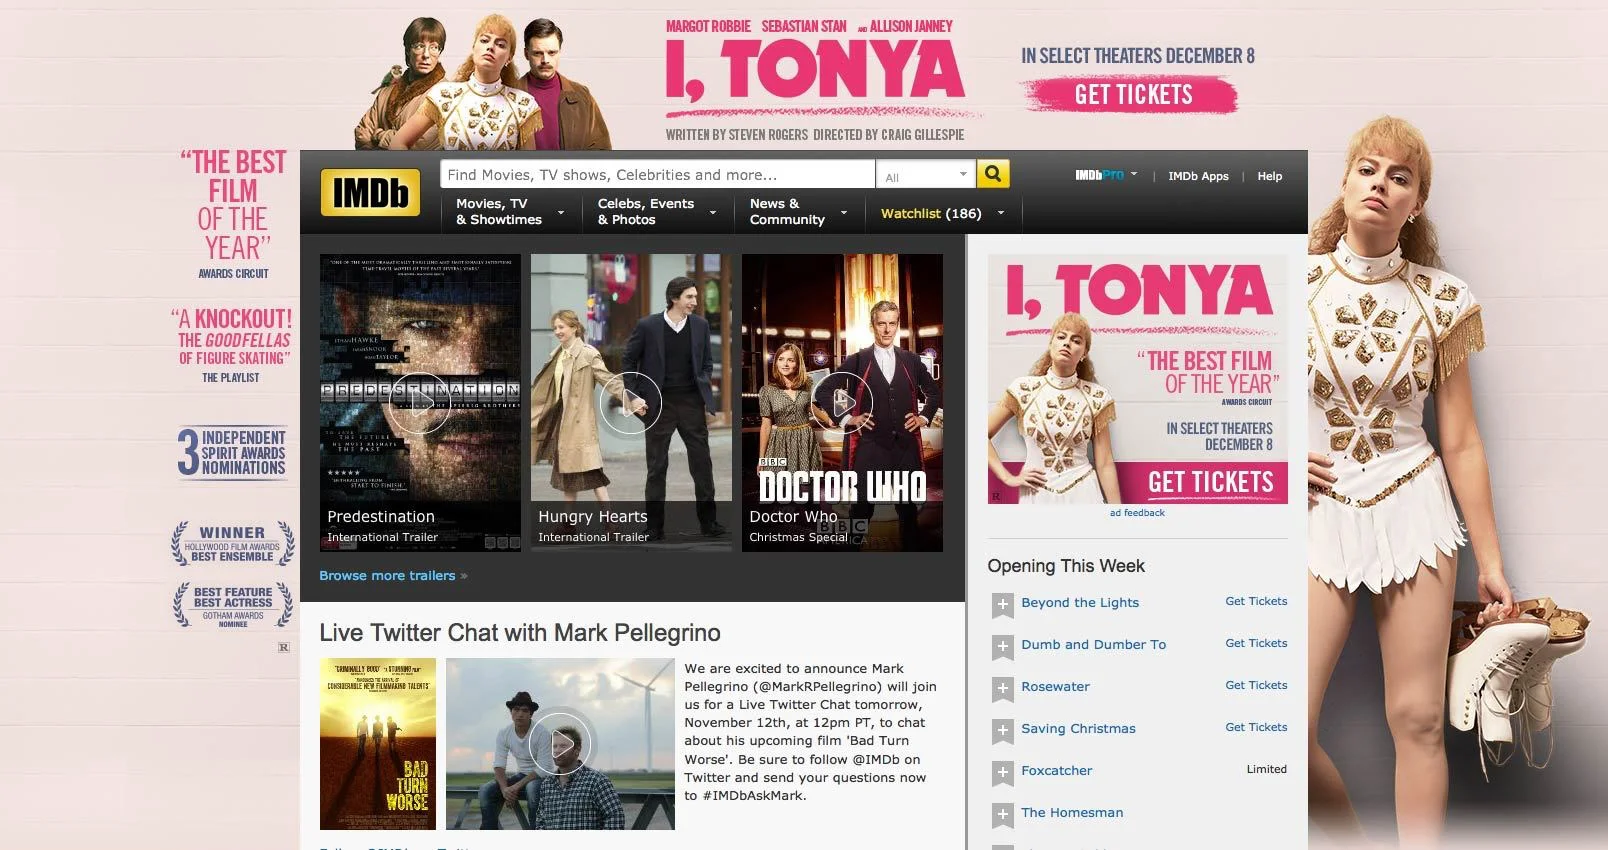This screenshot has width=1608, height=850.
Task: Play the Doctor Who Christmas Special video
Action: coord(842,402)
